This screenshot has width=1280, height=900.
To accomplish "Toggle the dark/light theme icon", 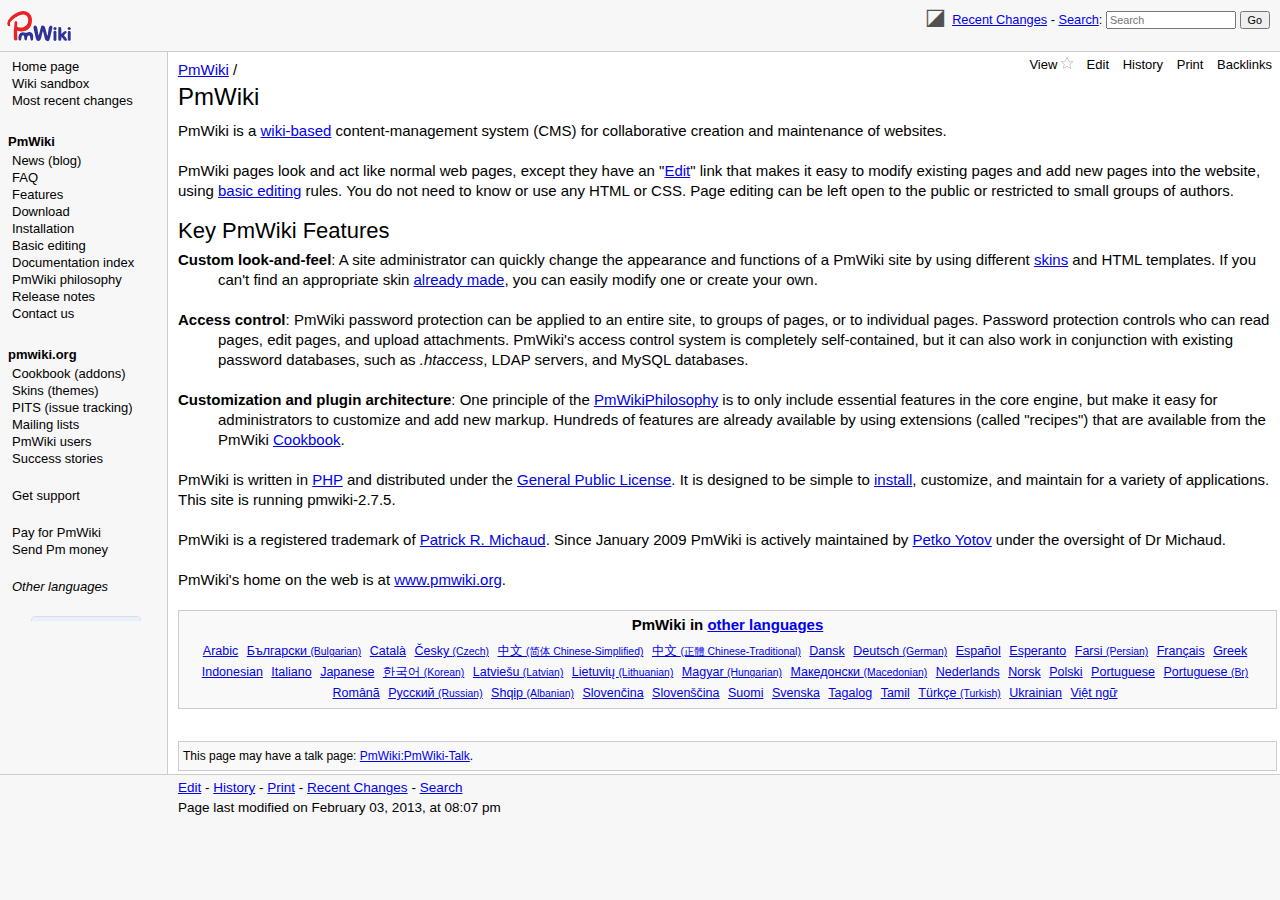I will click(935, 18).
